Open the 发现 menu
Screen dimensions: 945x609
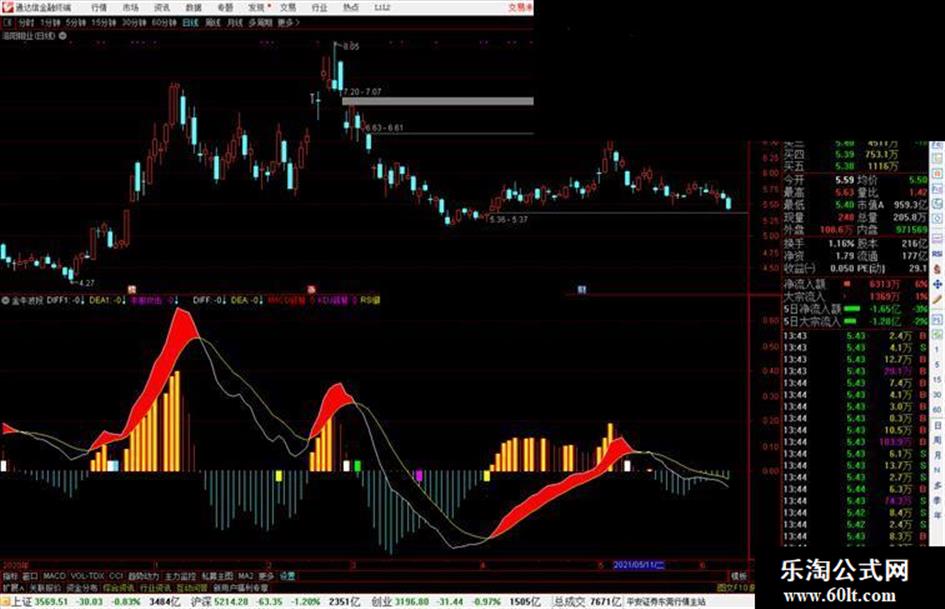(257, 7)
